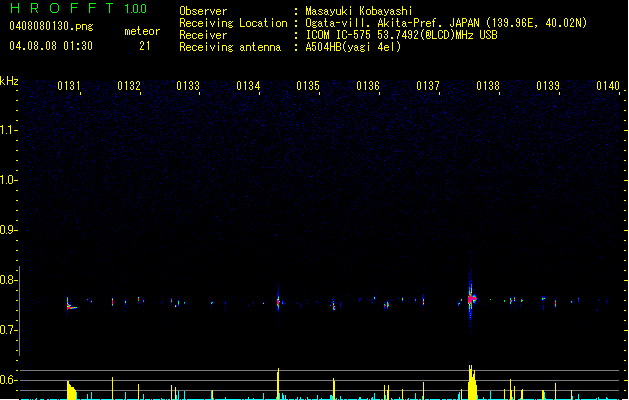The image size is (629, 400).
Task: Click the 1.1 kHz axis label
Action: click(x=8, y=130)
